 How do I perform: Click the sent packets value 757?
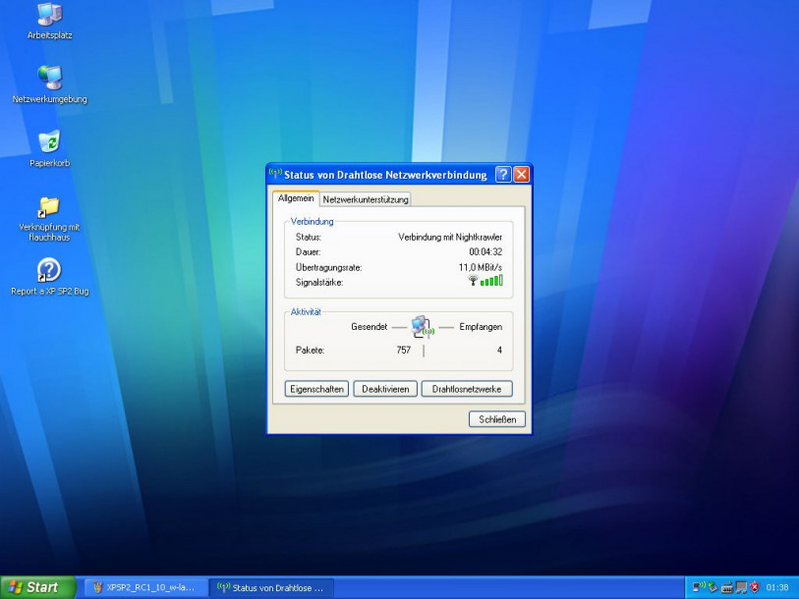404,350
